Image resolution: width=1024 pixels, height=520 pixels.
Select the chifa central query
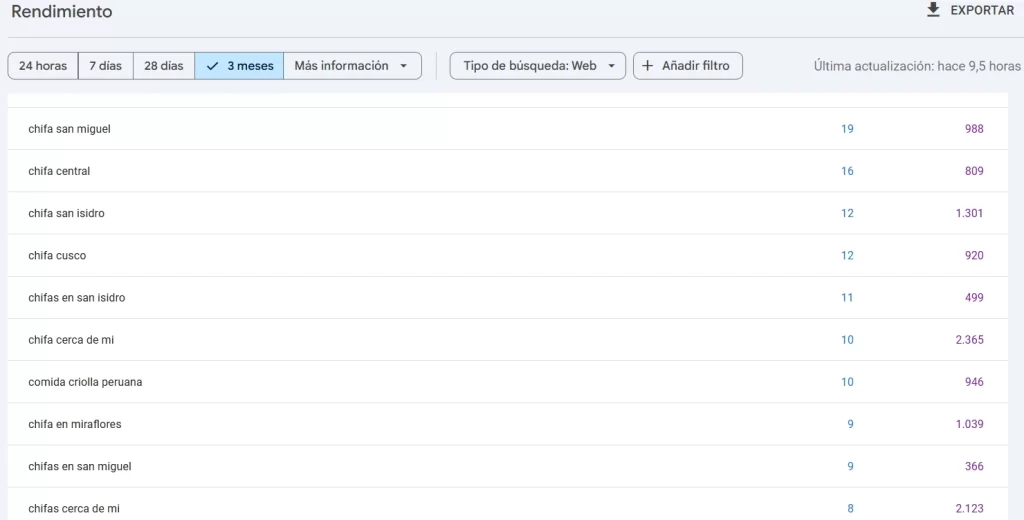[59, 171]
